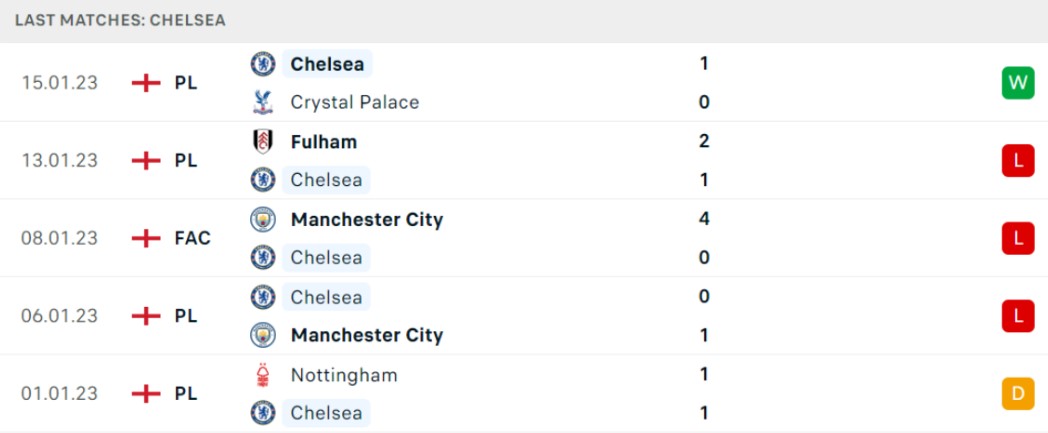This screenshot has height=433, width=1048.
Task: Click Manchester City crest in FAC match
Action: tap(263, 219)
